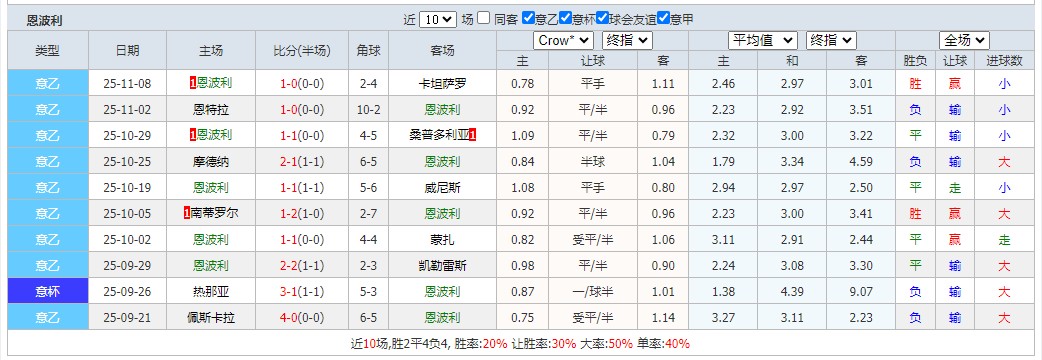Open the 終指 dropdown next to Crow*

pyautogui.click(x=627, y=41)
